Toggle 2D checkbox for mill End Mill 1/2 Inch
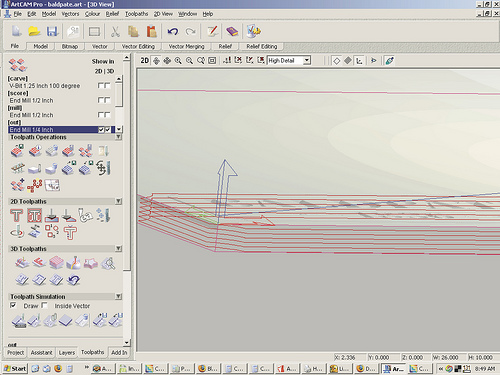Viewport: 500px width, 375px height. 101,115
